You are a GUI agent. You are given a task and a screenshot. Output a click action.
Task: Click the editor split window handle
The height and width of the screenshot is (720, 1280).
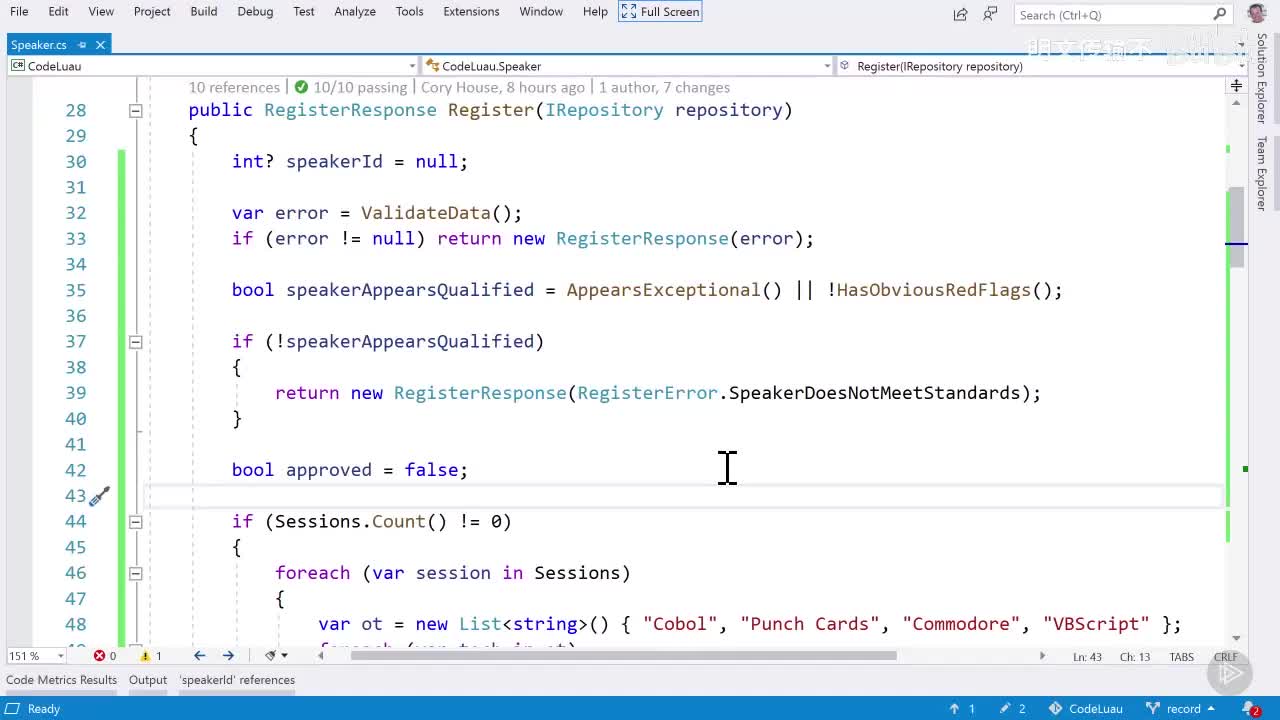(1236, 86)
